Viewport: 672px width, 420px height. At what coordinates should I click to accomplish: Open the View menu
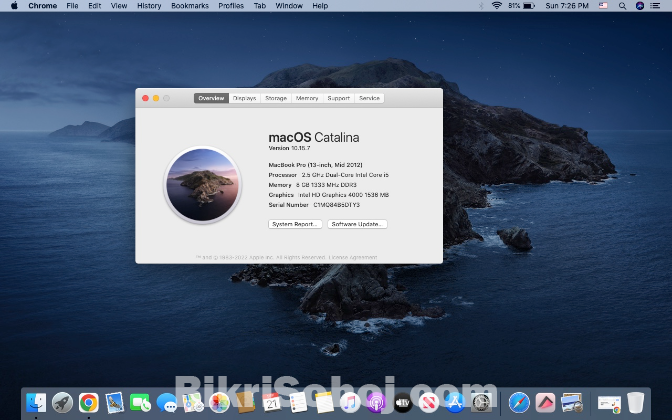coord(119,6)
